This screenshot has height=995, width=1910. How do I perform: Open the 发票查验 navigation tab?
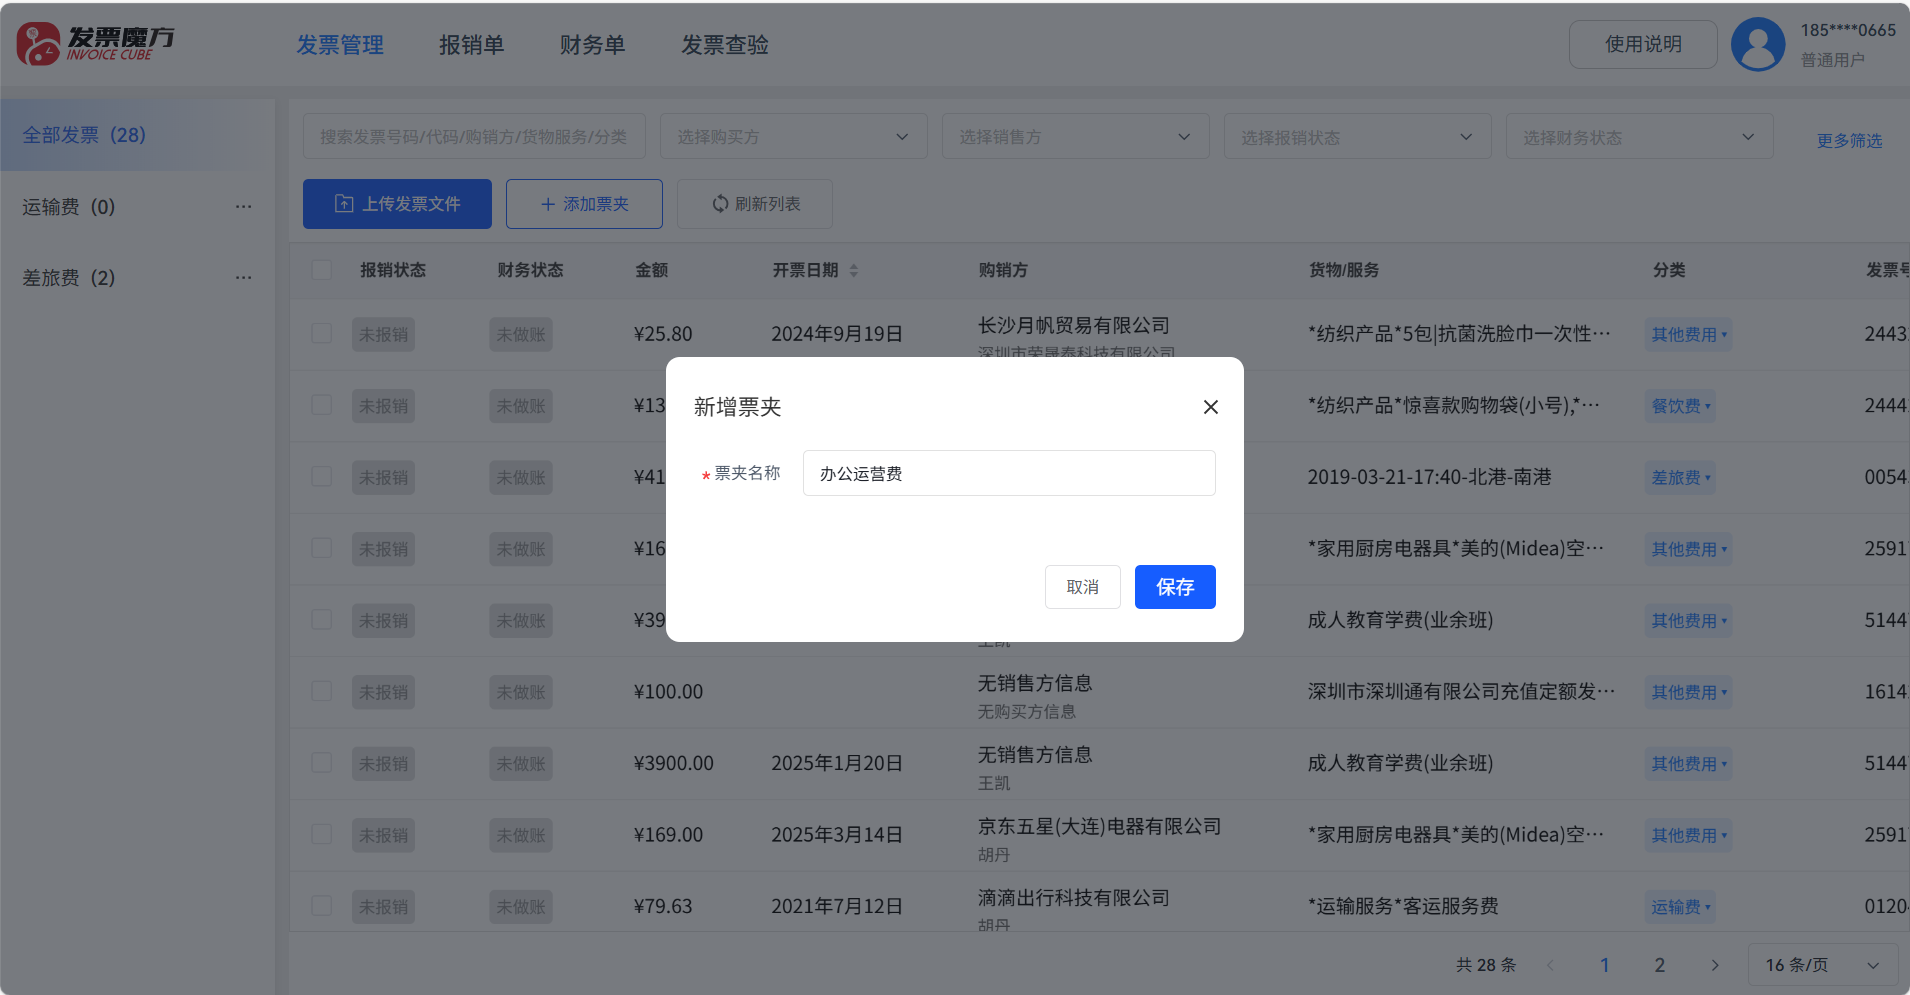725,45
